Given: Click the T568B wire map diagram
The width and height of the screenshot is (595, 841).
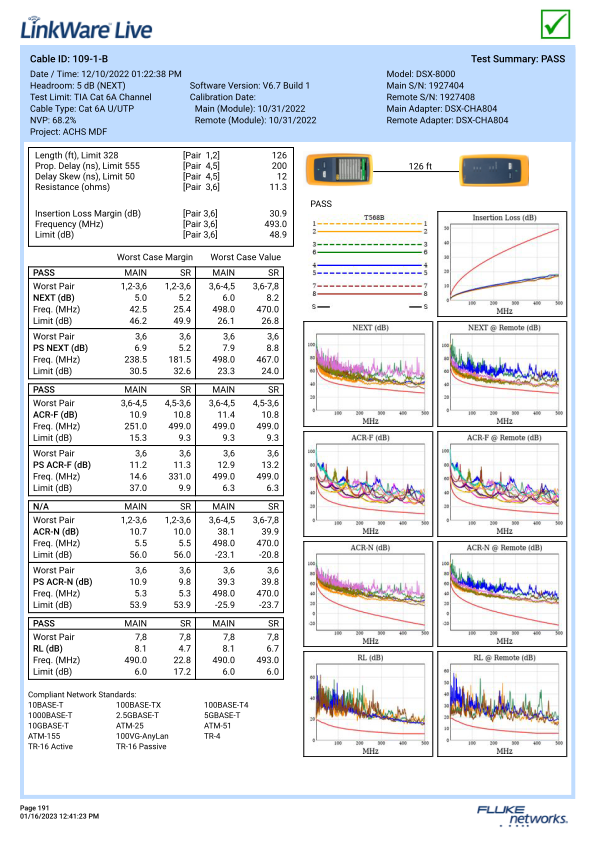Looking at the screenshot, I should tap(370, 262).
